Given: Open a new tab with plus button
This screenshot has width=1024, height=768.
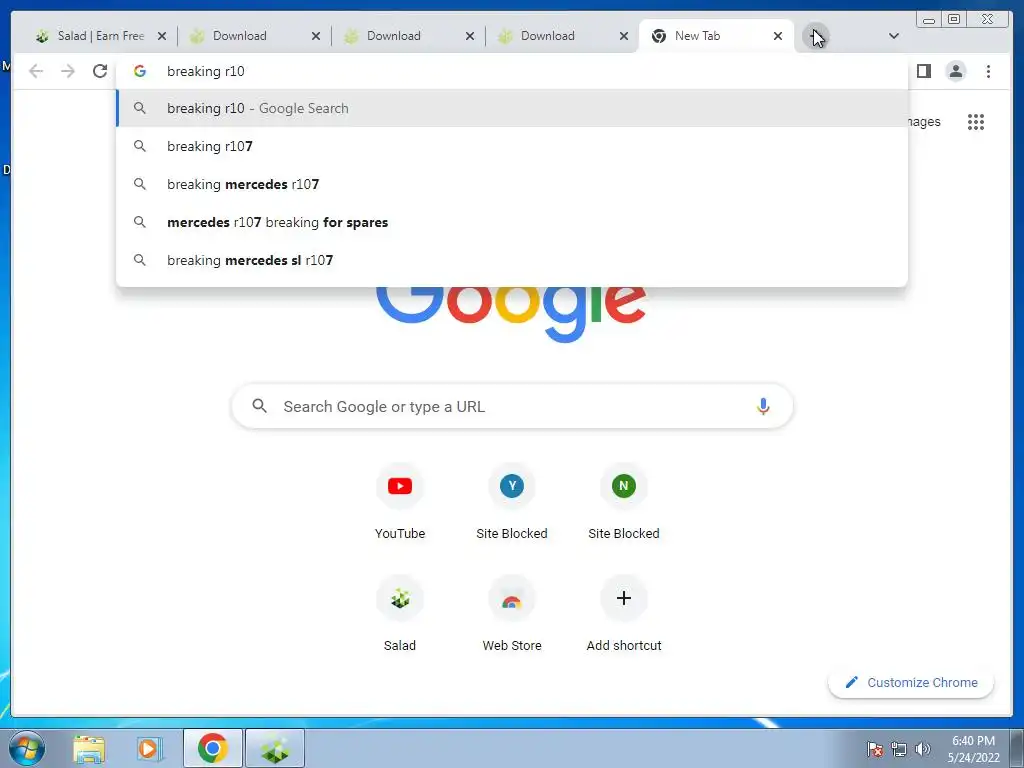Looking at the screenshot, I should (x=815, y=37).
